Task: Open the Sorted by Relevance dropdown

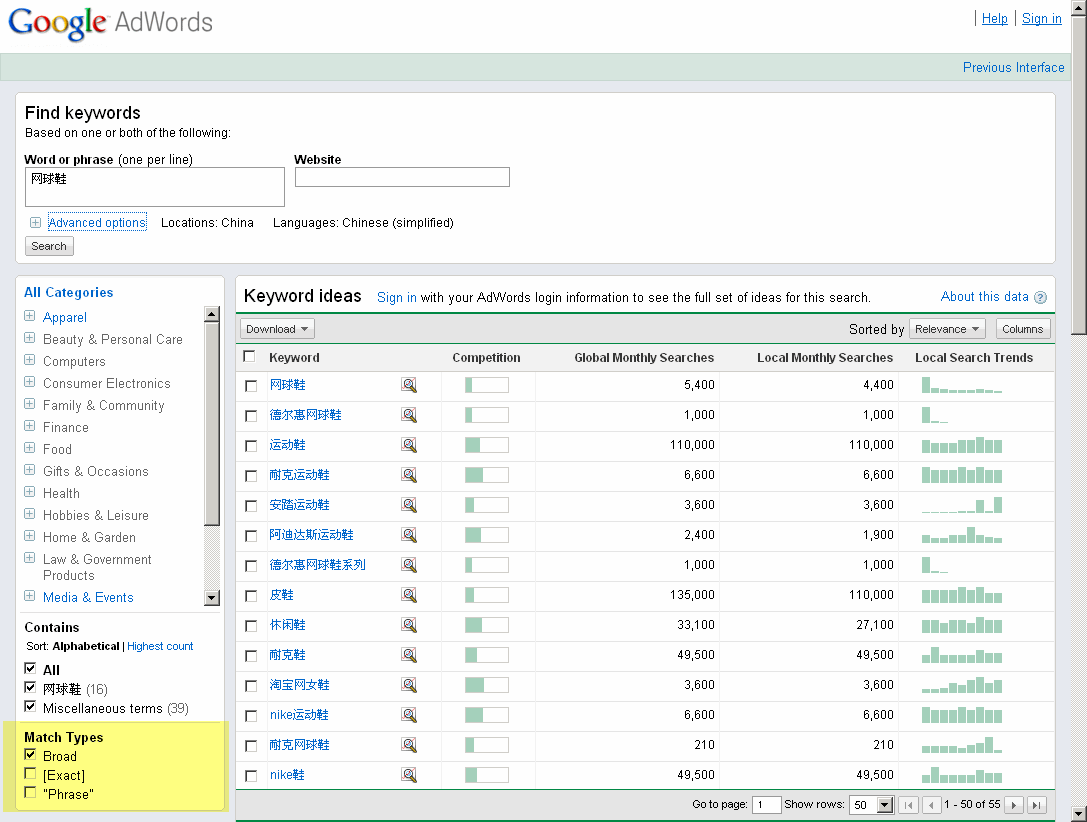Action: (947, 329)
